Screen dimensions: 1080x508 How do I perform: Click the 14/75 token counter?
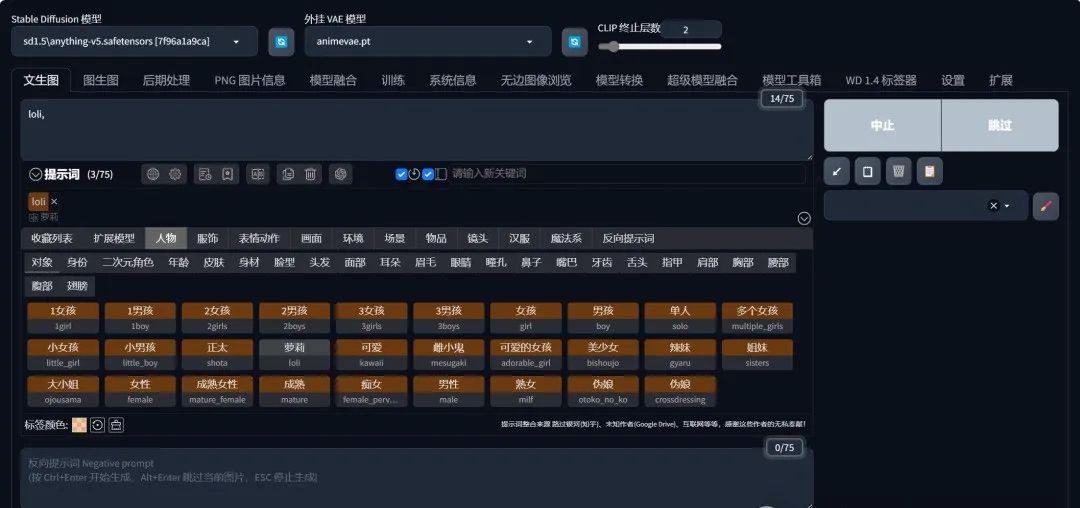[782, 98]
